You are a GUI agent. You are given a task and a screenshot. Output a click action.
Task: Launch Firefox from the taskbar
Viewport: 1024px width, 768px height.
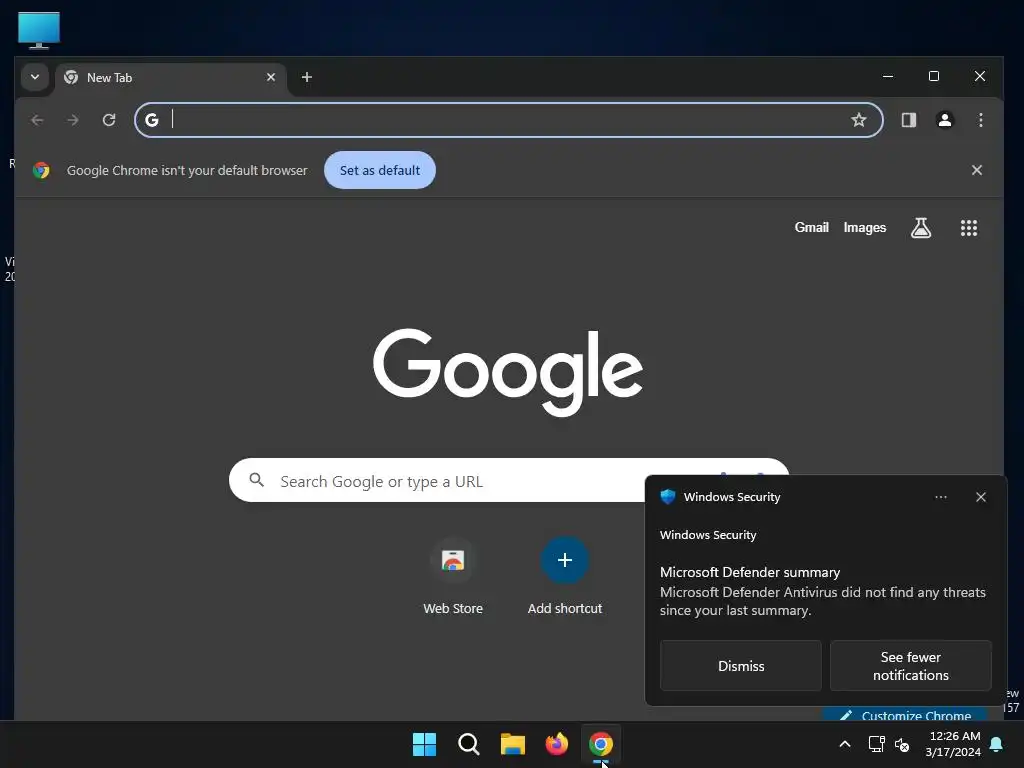556,744
